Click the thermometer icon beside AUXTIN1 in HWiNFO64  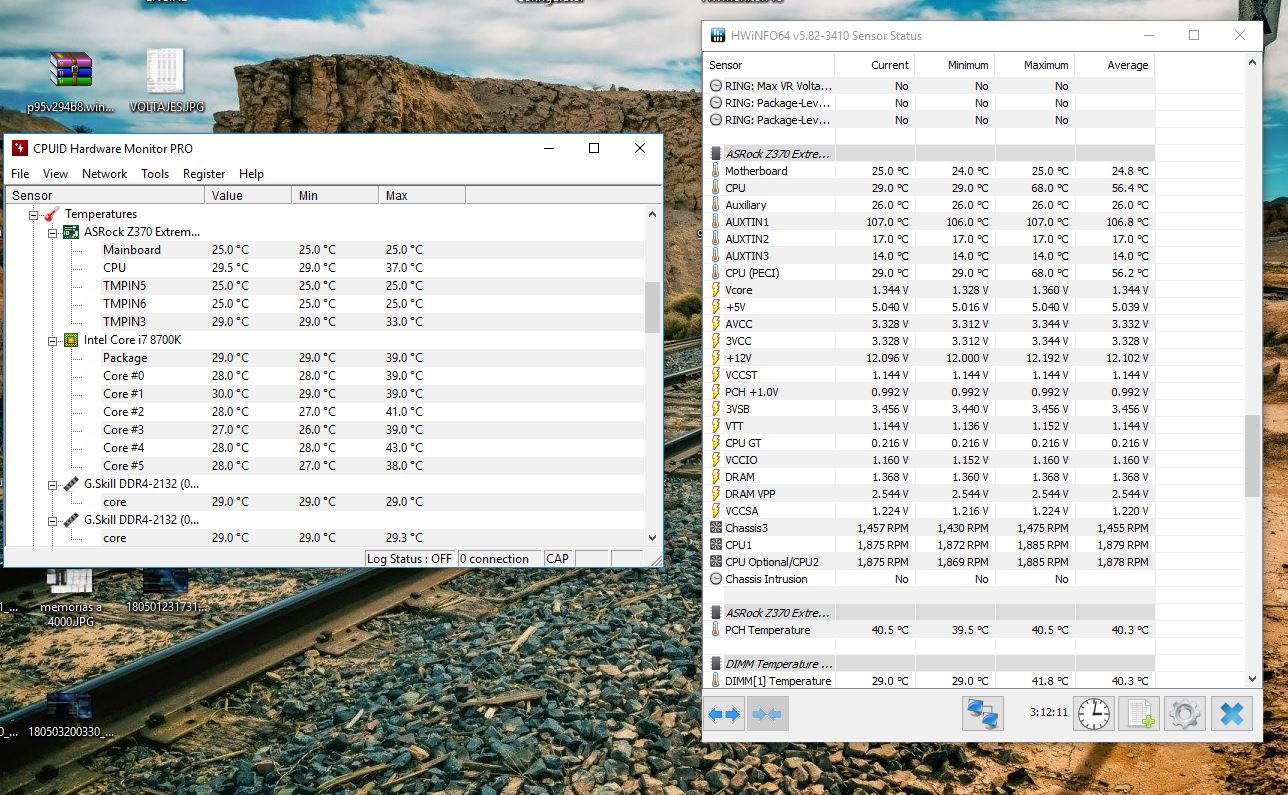tap(715, 222)
